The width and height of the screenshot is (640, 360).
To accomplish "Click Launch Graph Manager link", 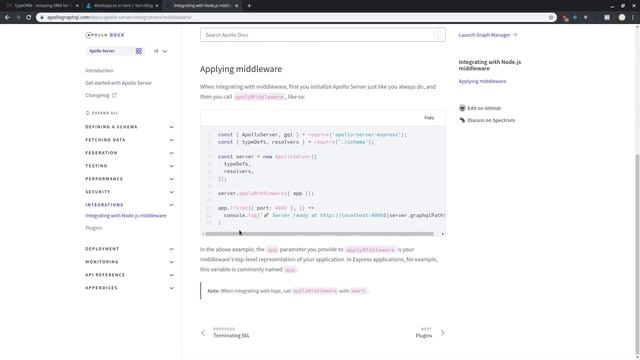I will (x=488, y=35).
